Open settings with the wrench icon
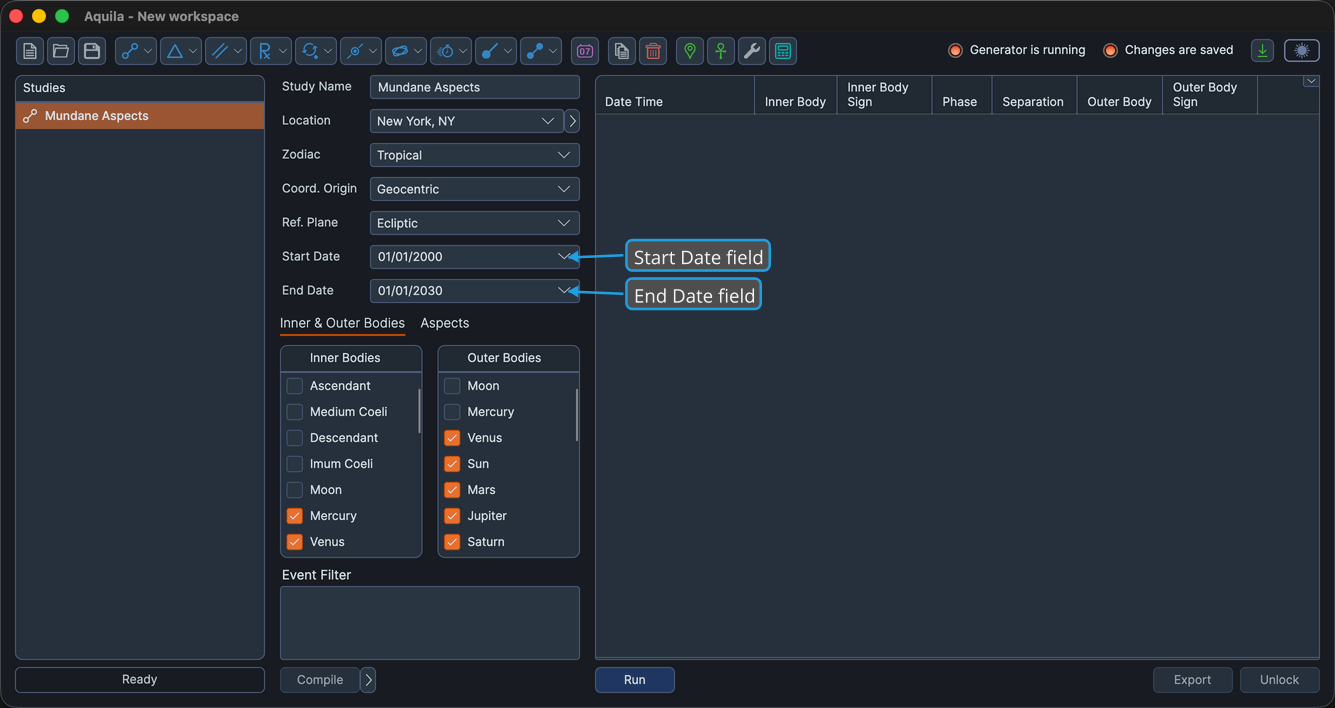 [752, 51]
